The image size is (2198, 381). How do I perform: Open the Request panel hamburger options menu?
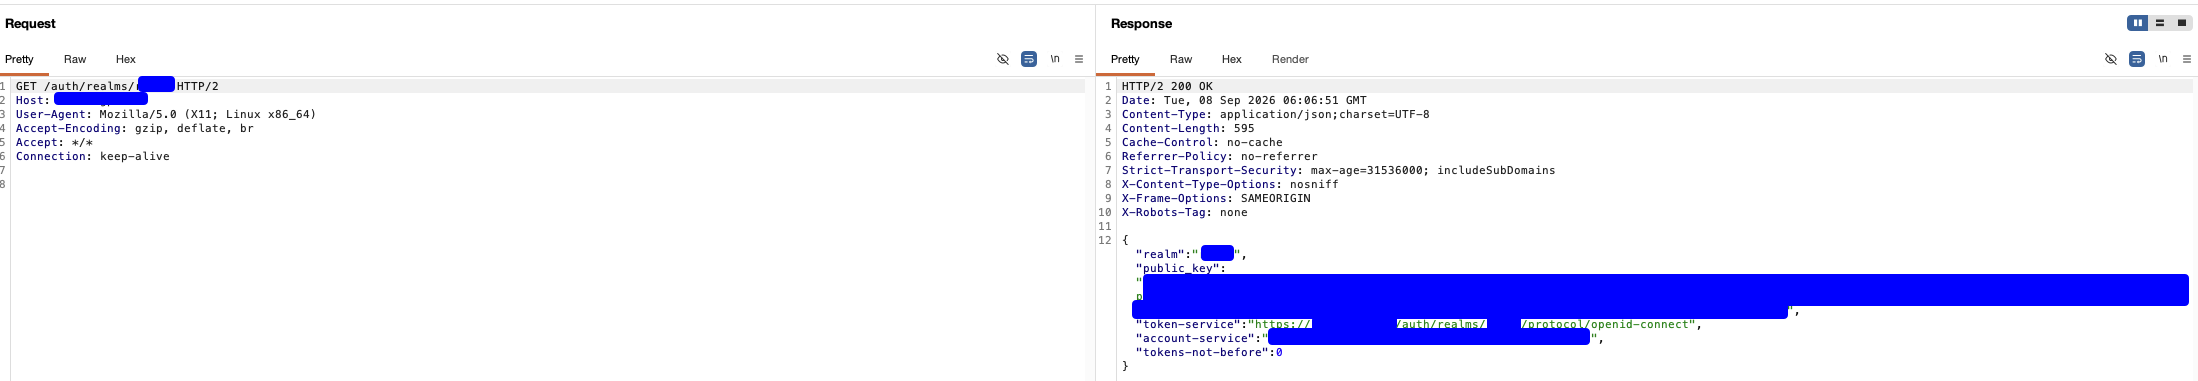point(1079,59)
